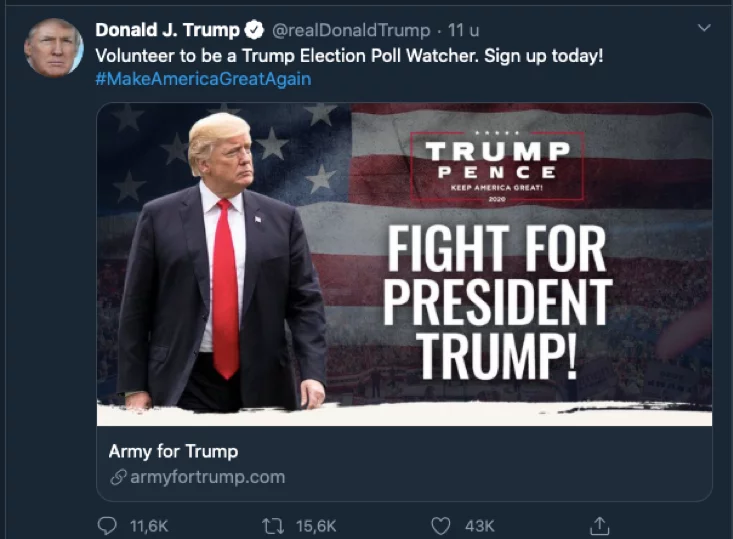Open Donald J. Trump display name
Screen dimensions: 733x539
pos(167,30)
